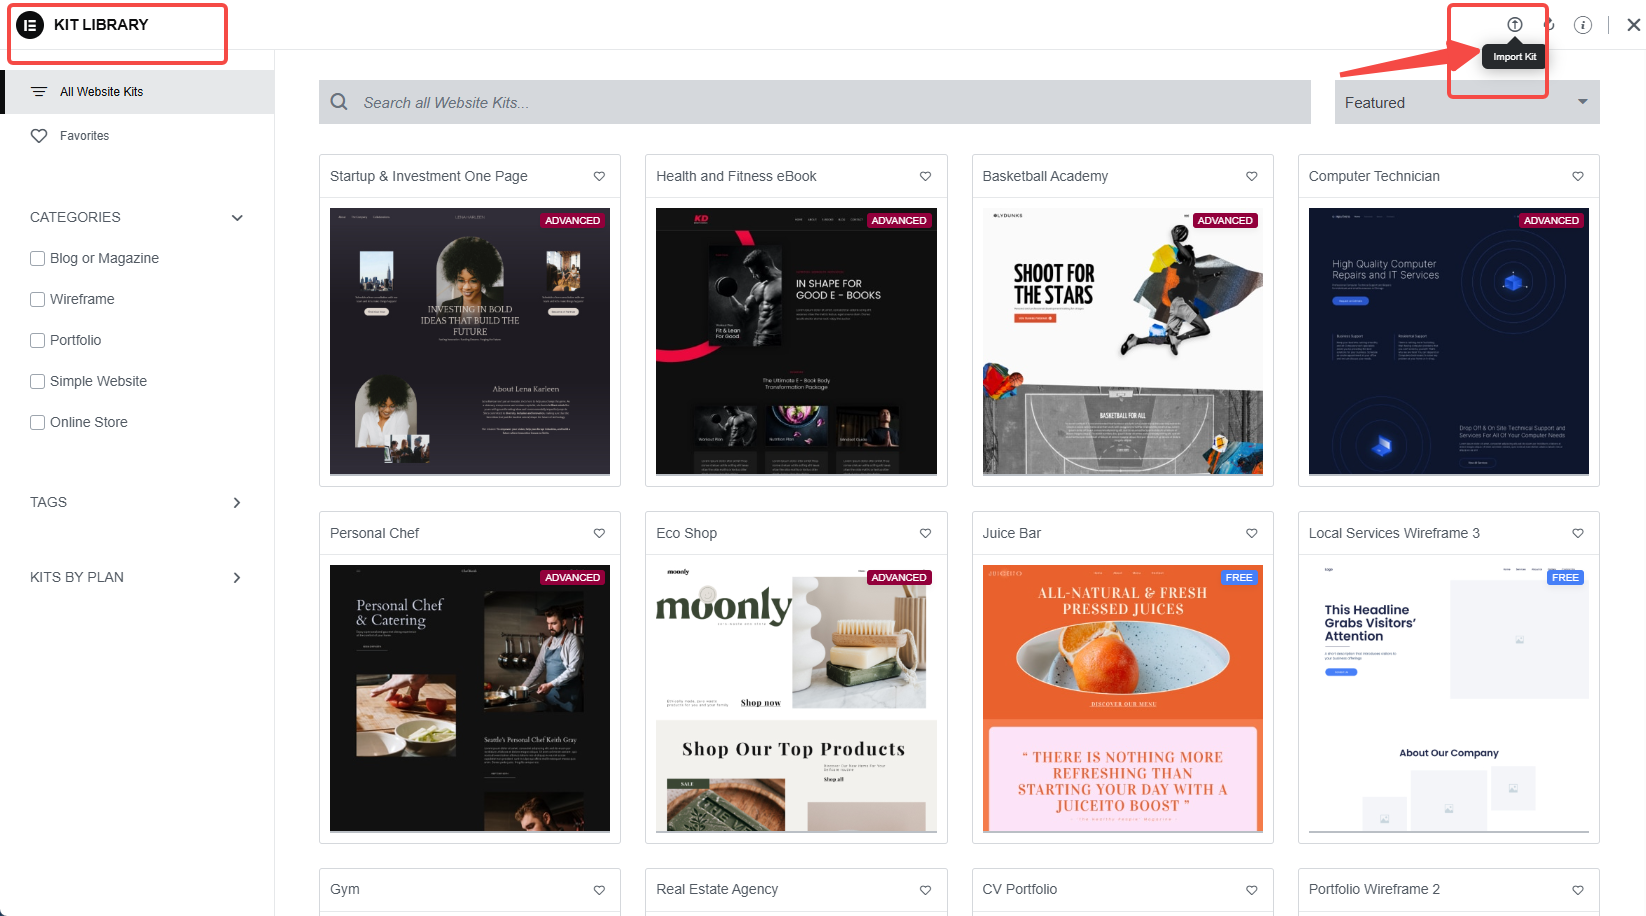The width and height of the screenshot is (1646, 916).
Task: Open the Personal Chef kit thumbnail
Action: [x=470, y=698]
